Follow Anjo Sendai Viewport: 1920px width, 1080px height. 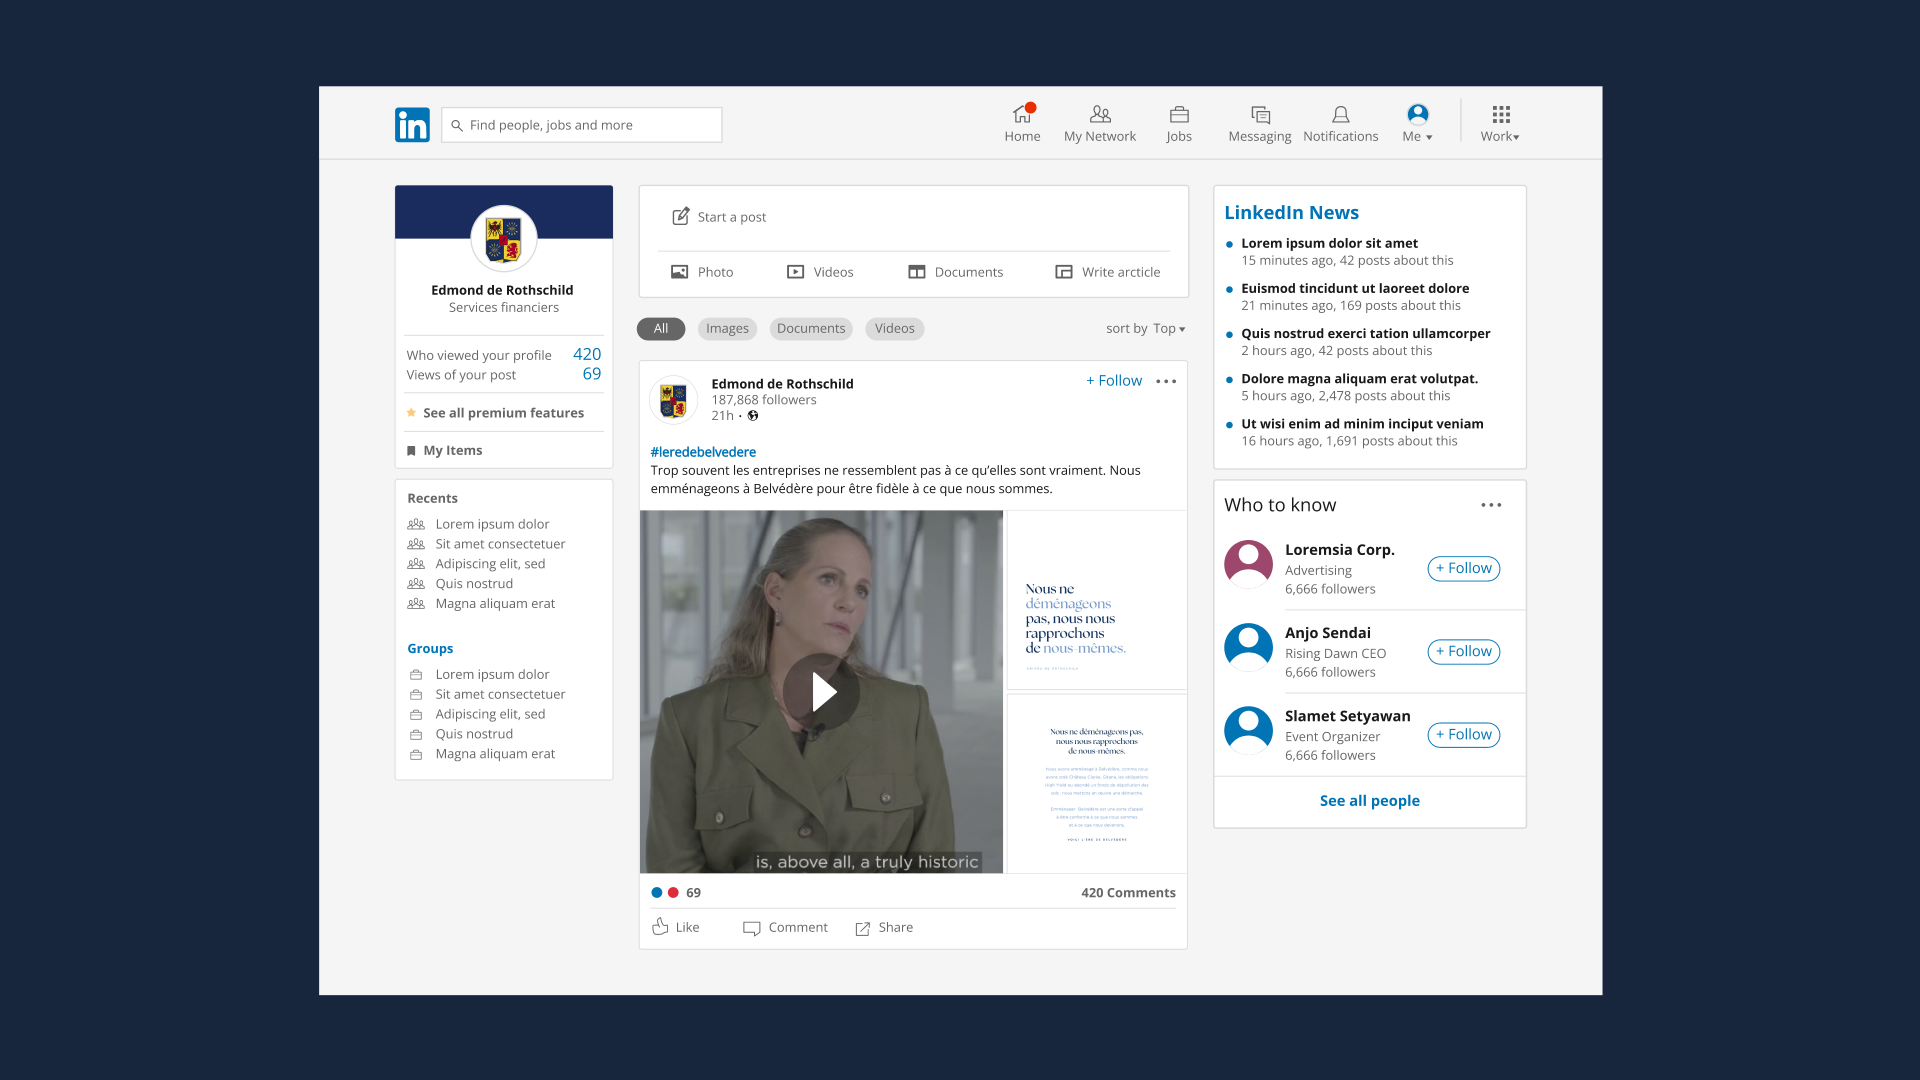(1464, 651)
